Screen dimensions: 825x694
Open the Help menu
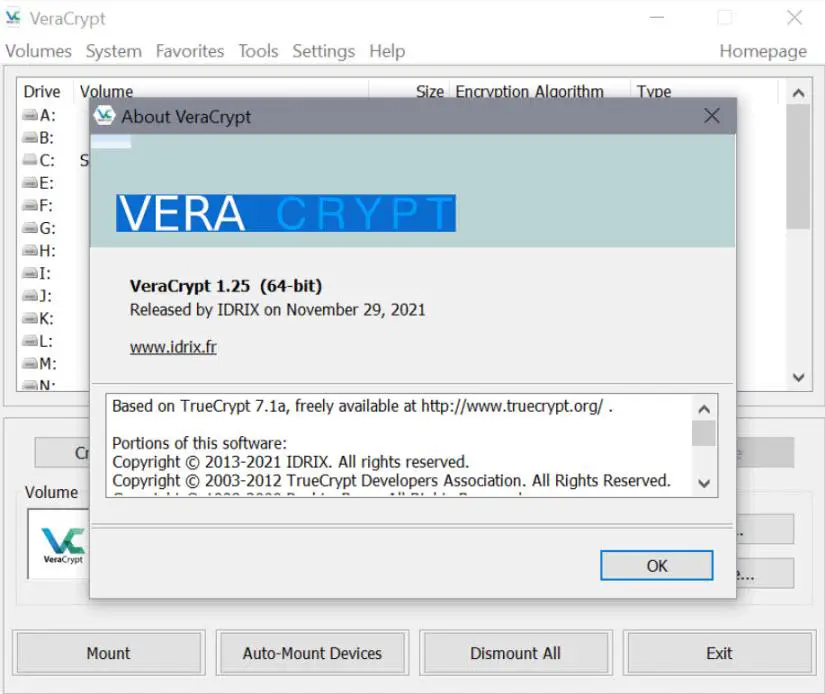387,51
